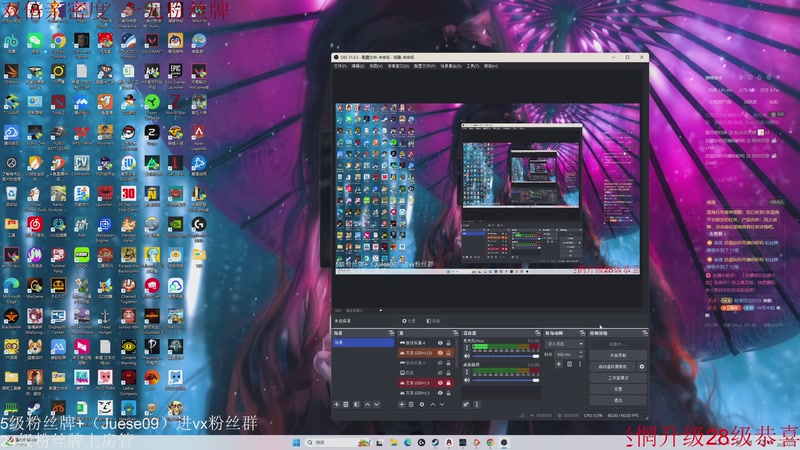
Task: Open Google Chrome desktop shortcut
Action: pos(58,41)
